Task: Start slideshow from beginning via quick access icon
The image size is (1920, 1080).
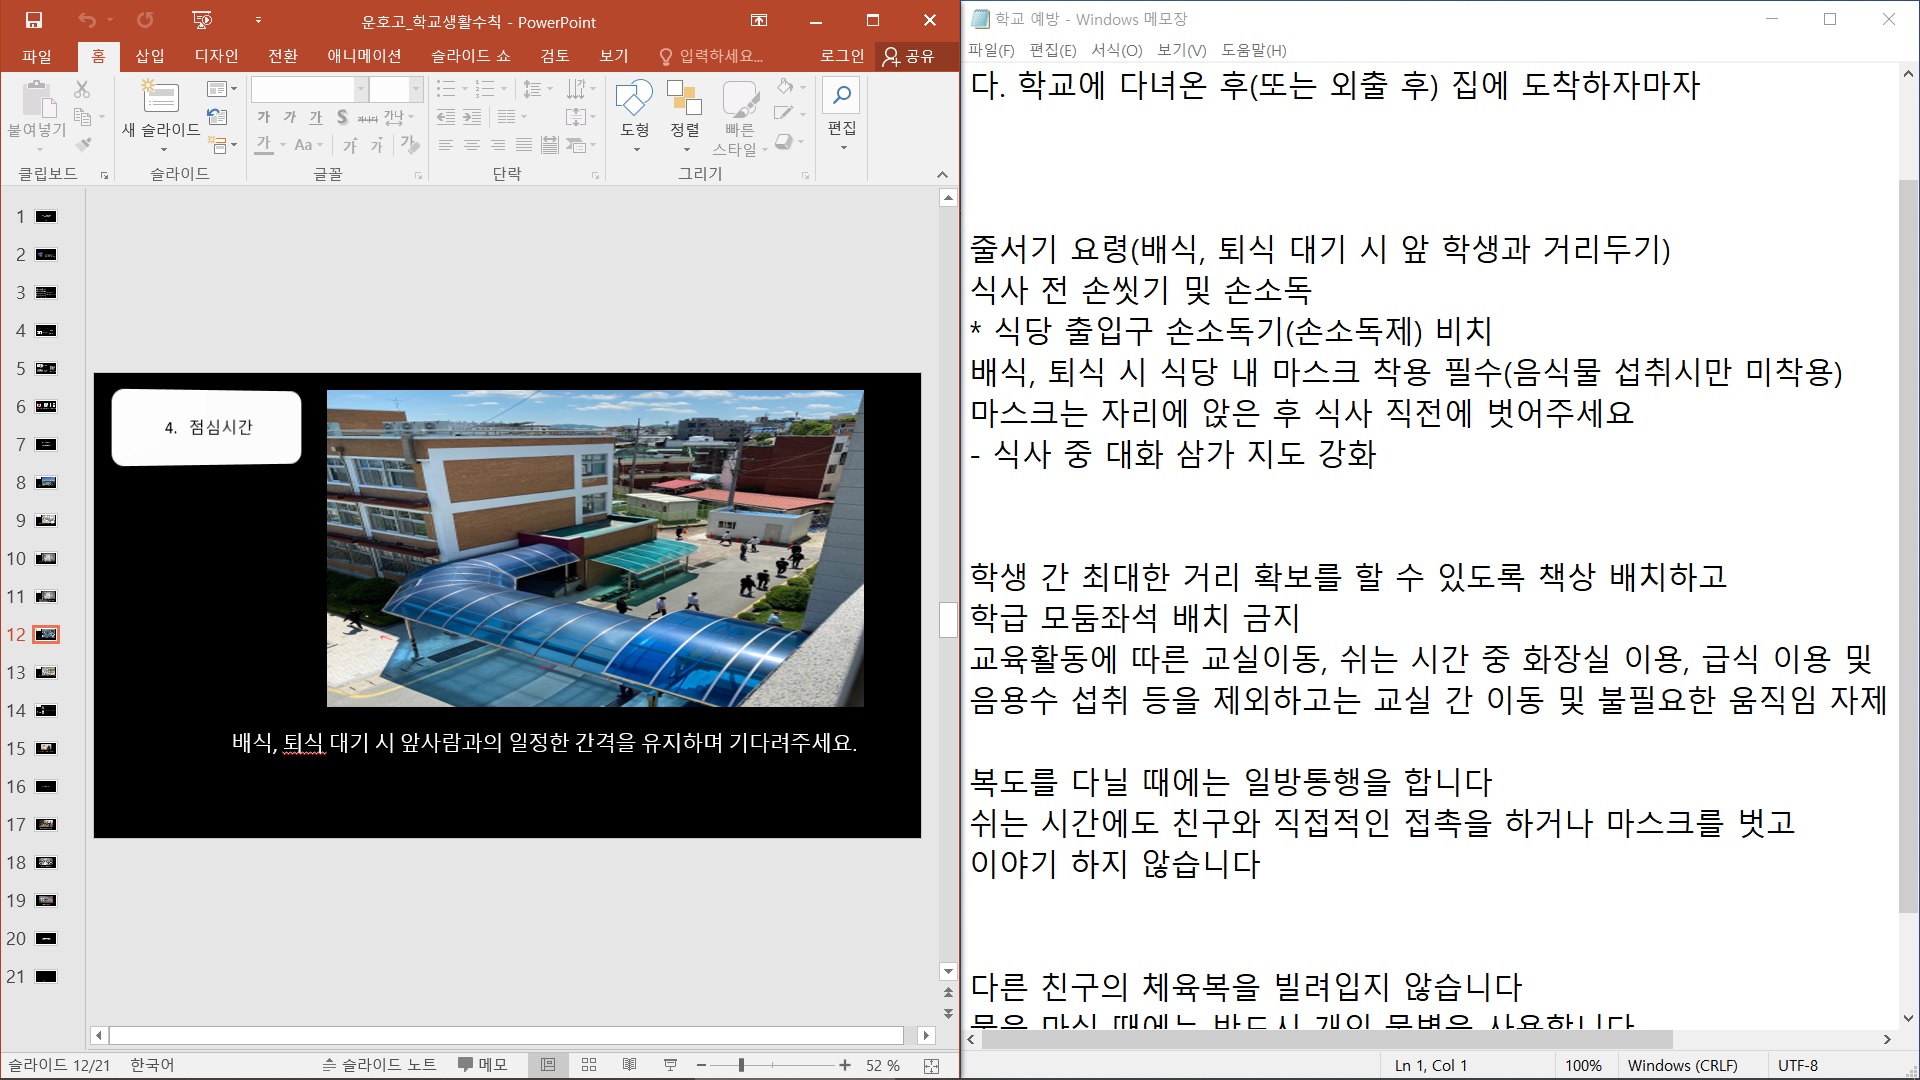Action: click(x=202, y=20)
